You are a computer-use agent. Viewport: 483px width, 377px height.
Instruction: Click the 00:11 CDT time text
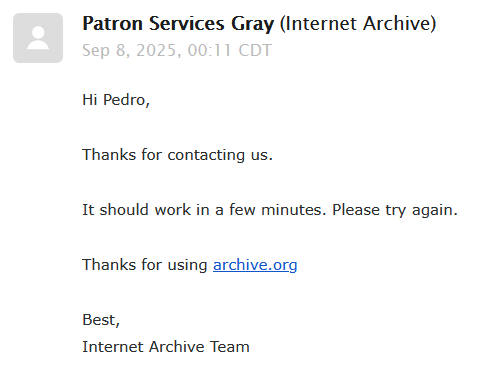point(230,51)
